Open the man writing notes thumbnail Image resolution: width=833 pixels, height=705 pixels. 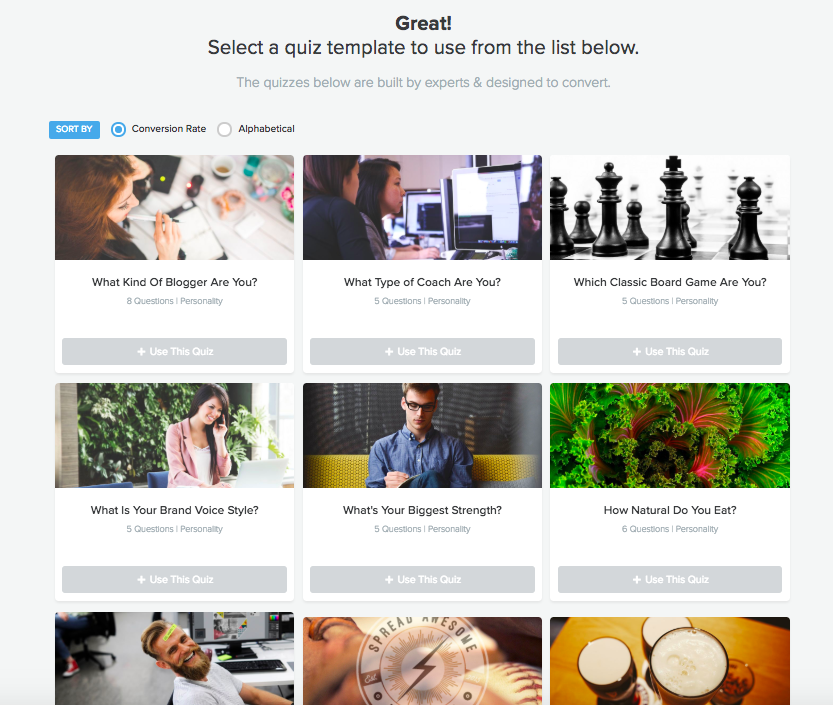click(x=422, y=436)
